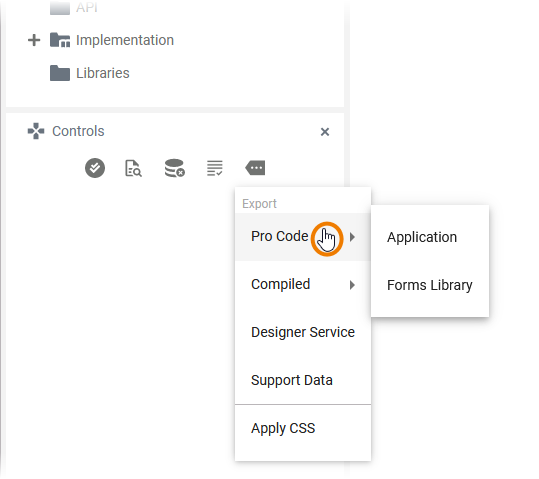Expand the Pro Code submenu arrow

click(352, 237)
